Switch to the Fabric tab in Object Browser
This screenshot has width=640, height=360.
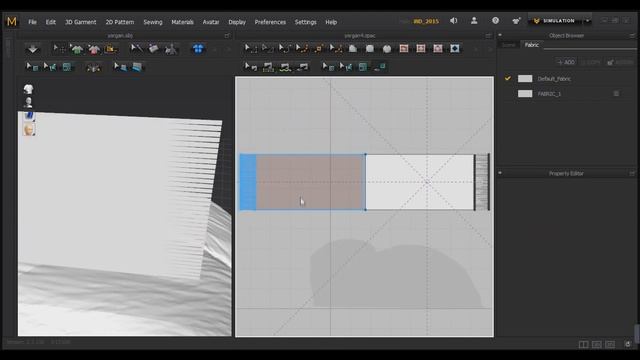(531, 45)
